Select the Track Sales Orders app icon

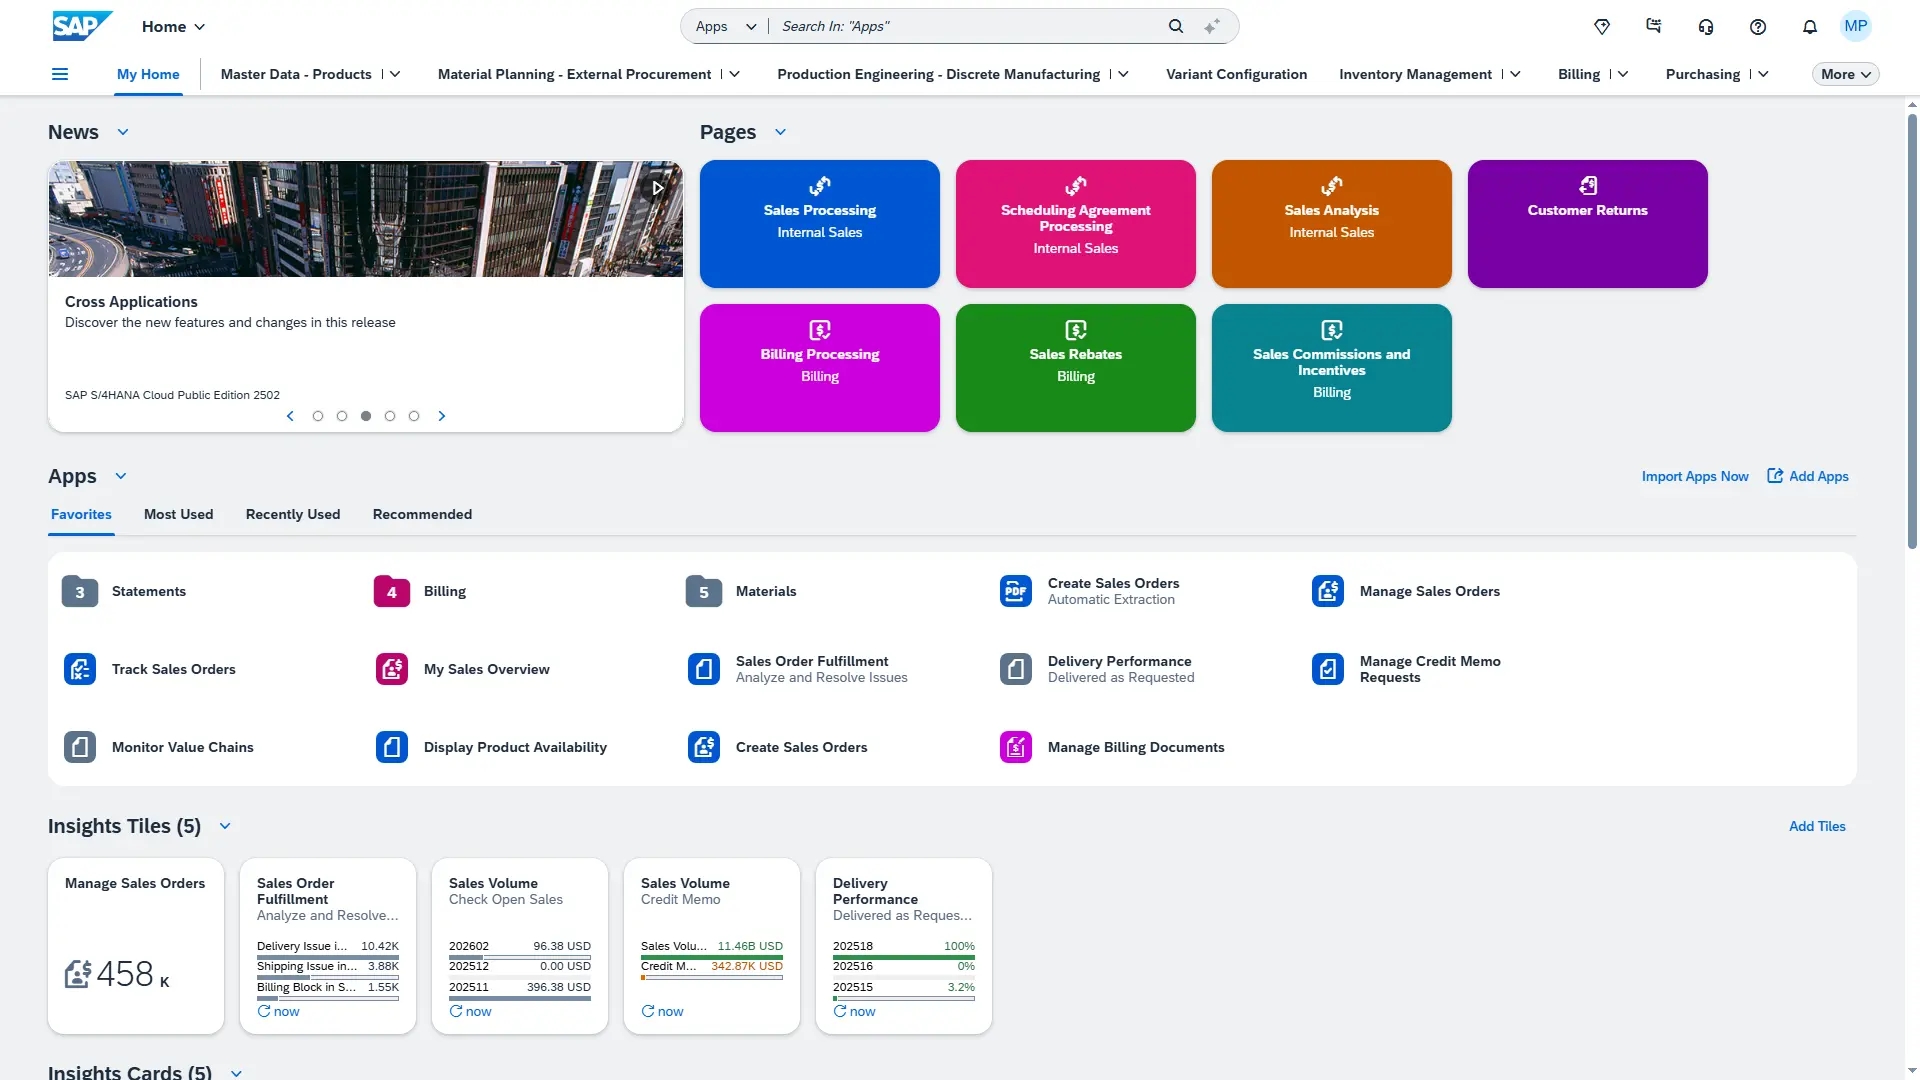pos(80,669)
